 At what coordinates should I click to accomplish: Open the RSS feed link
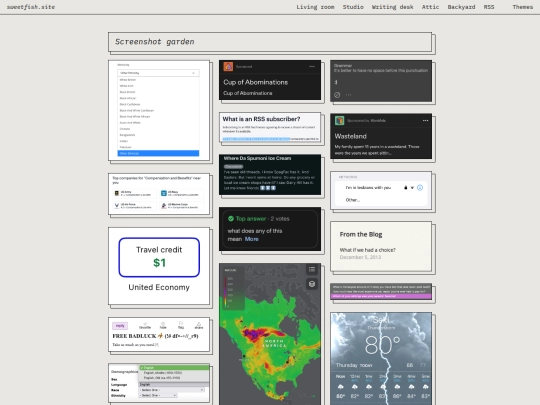coord(489,7)
